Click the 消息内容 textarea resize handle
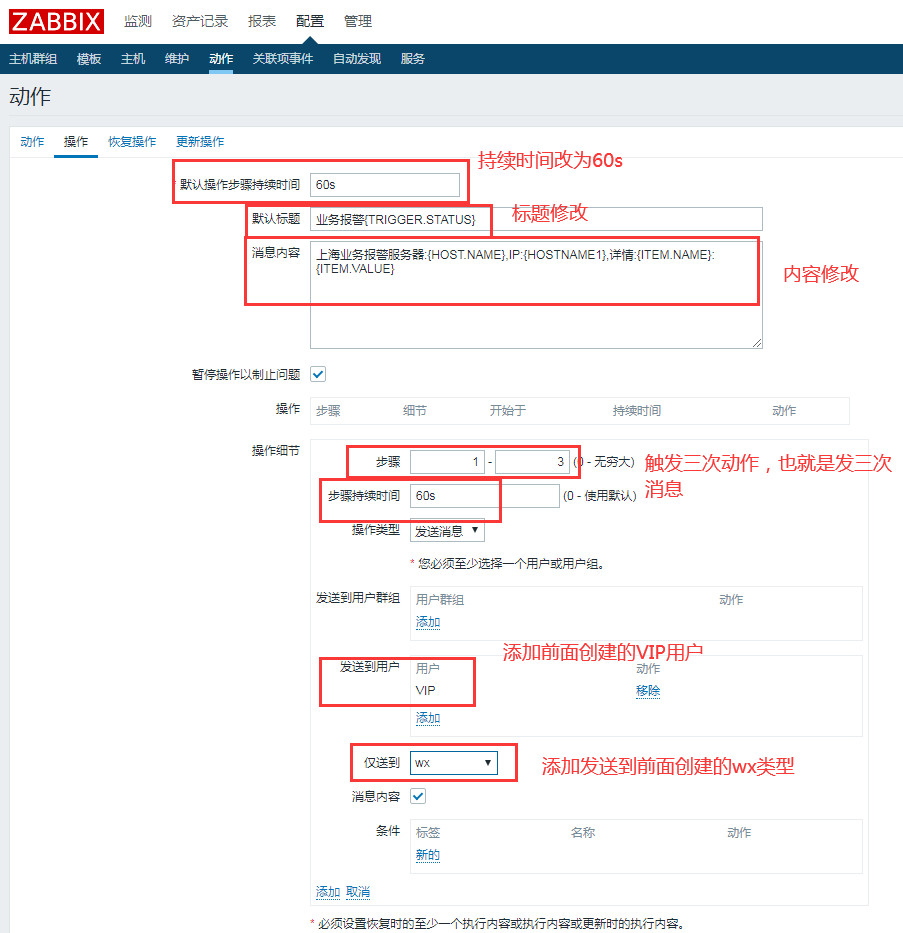The width and height of the screenshot is (903, 933). 757,343
